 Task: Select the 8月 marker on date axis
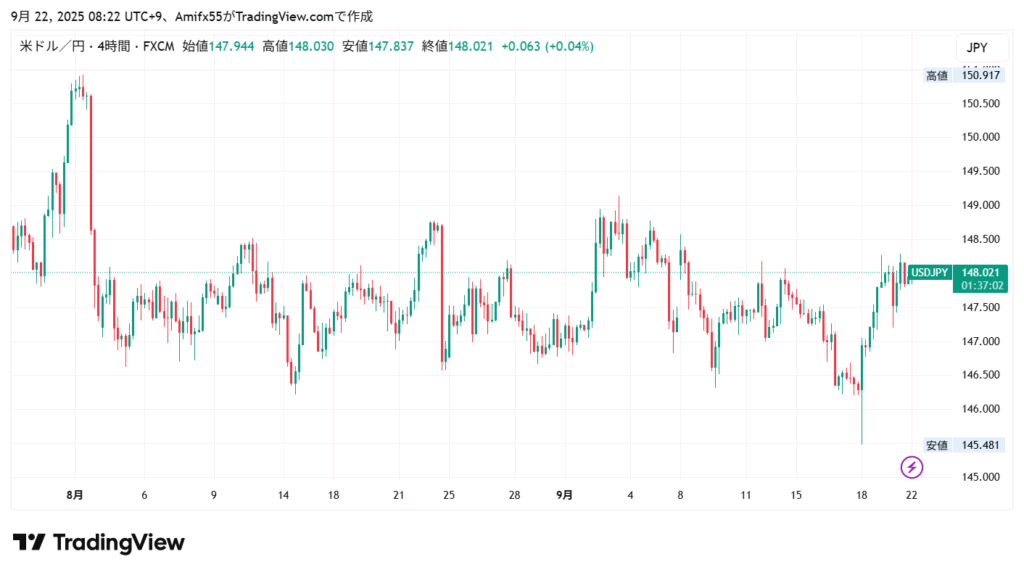point(74,495)
